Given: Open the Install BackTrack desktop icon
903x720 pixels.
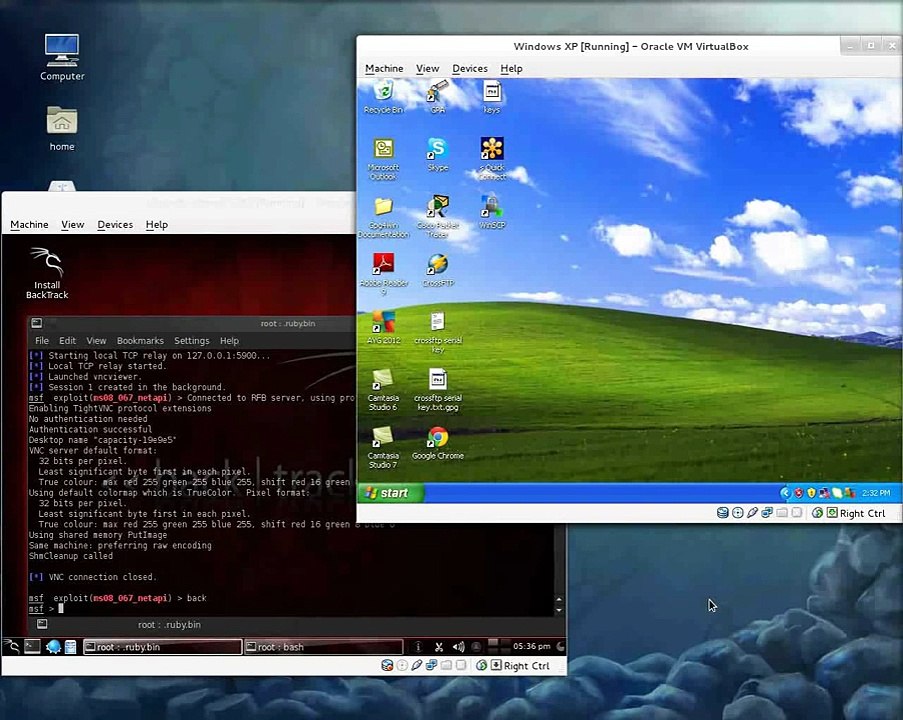Looking at the screenshot, I should (x=47, y=274).
